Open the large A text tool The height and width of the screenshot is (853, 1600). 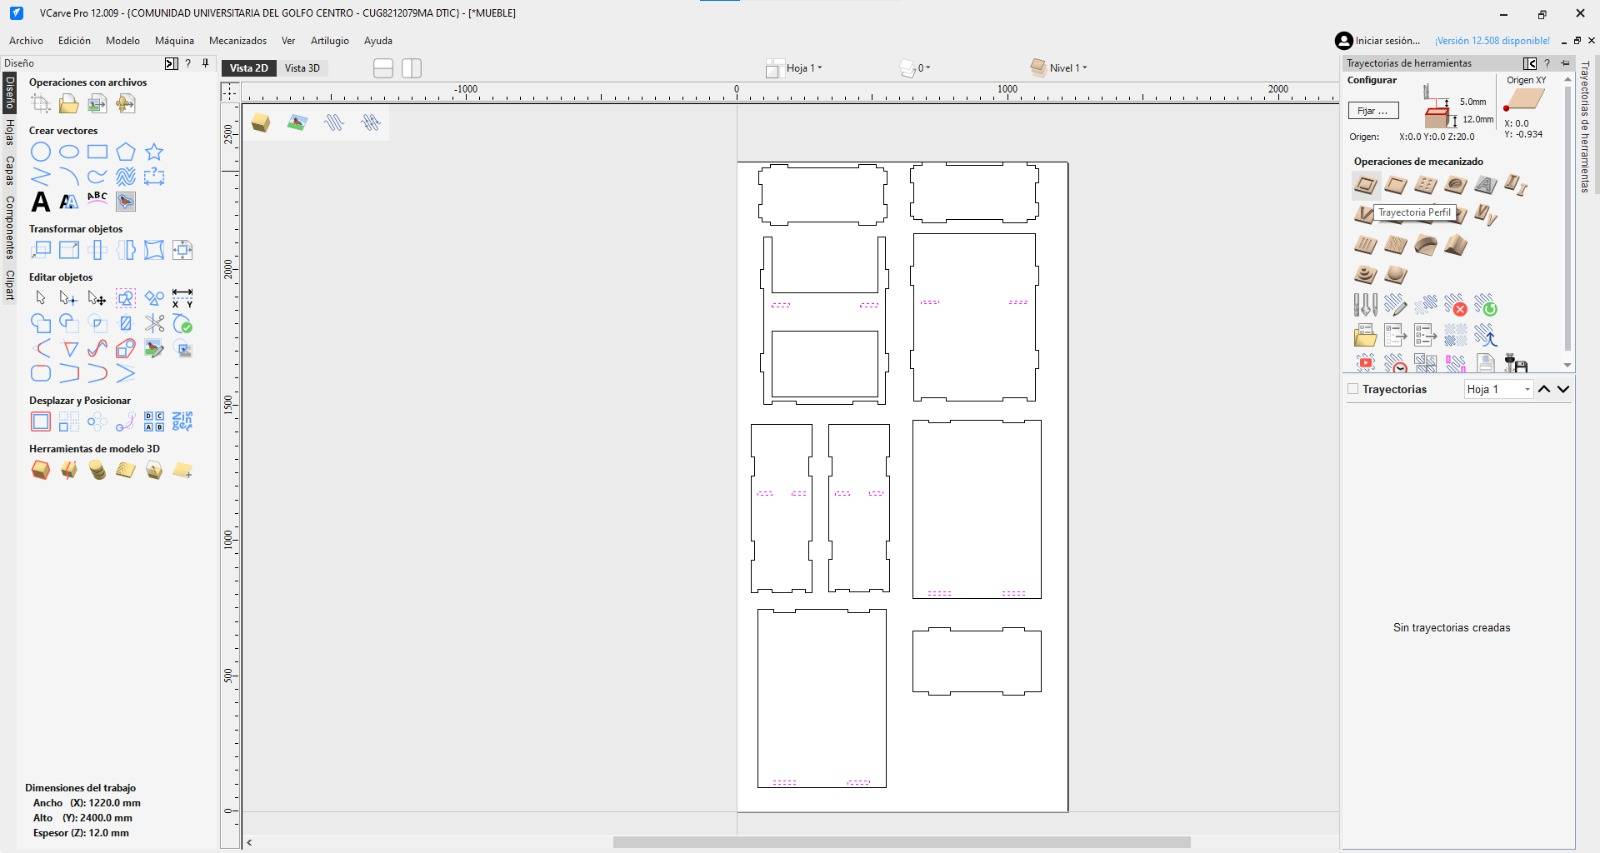40,202
